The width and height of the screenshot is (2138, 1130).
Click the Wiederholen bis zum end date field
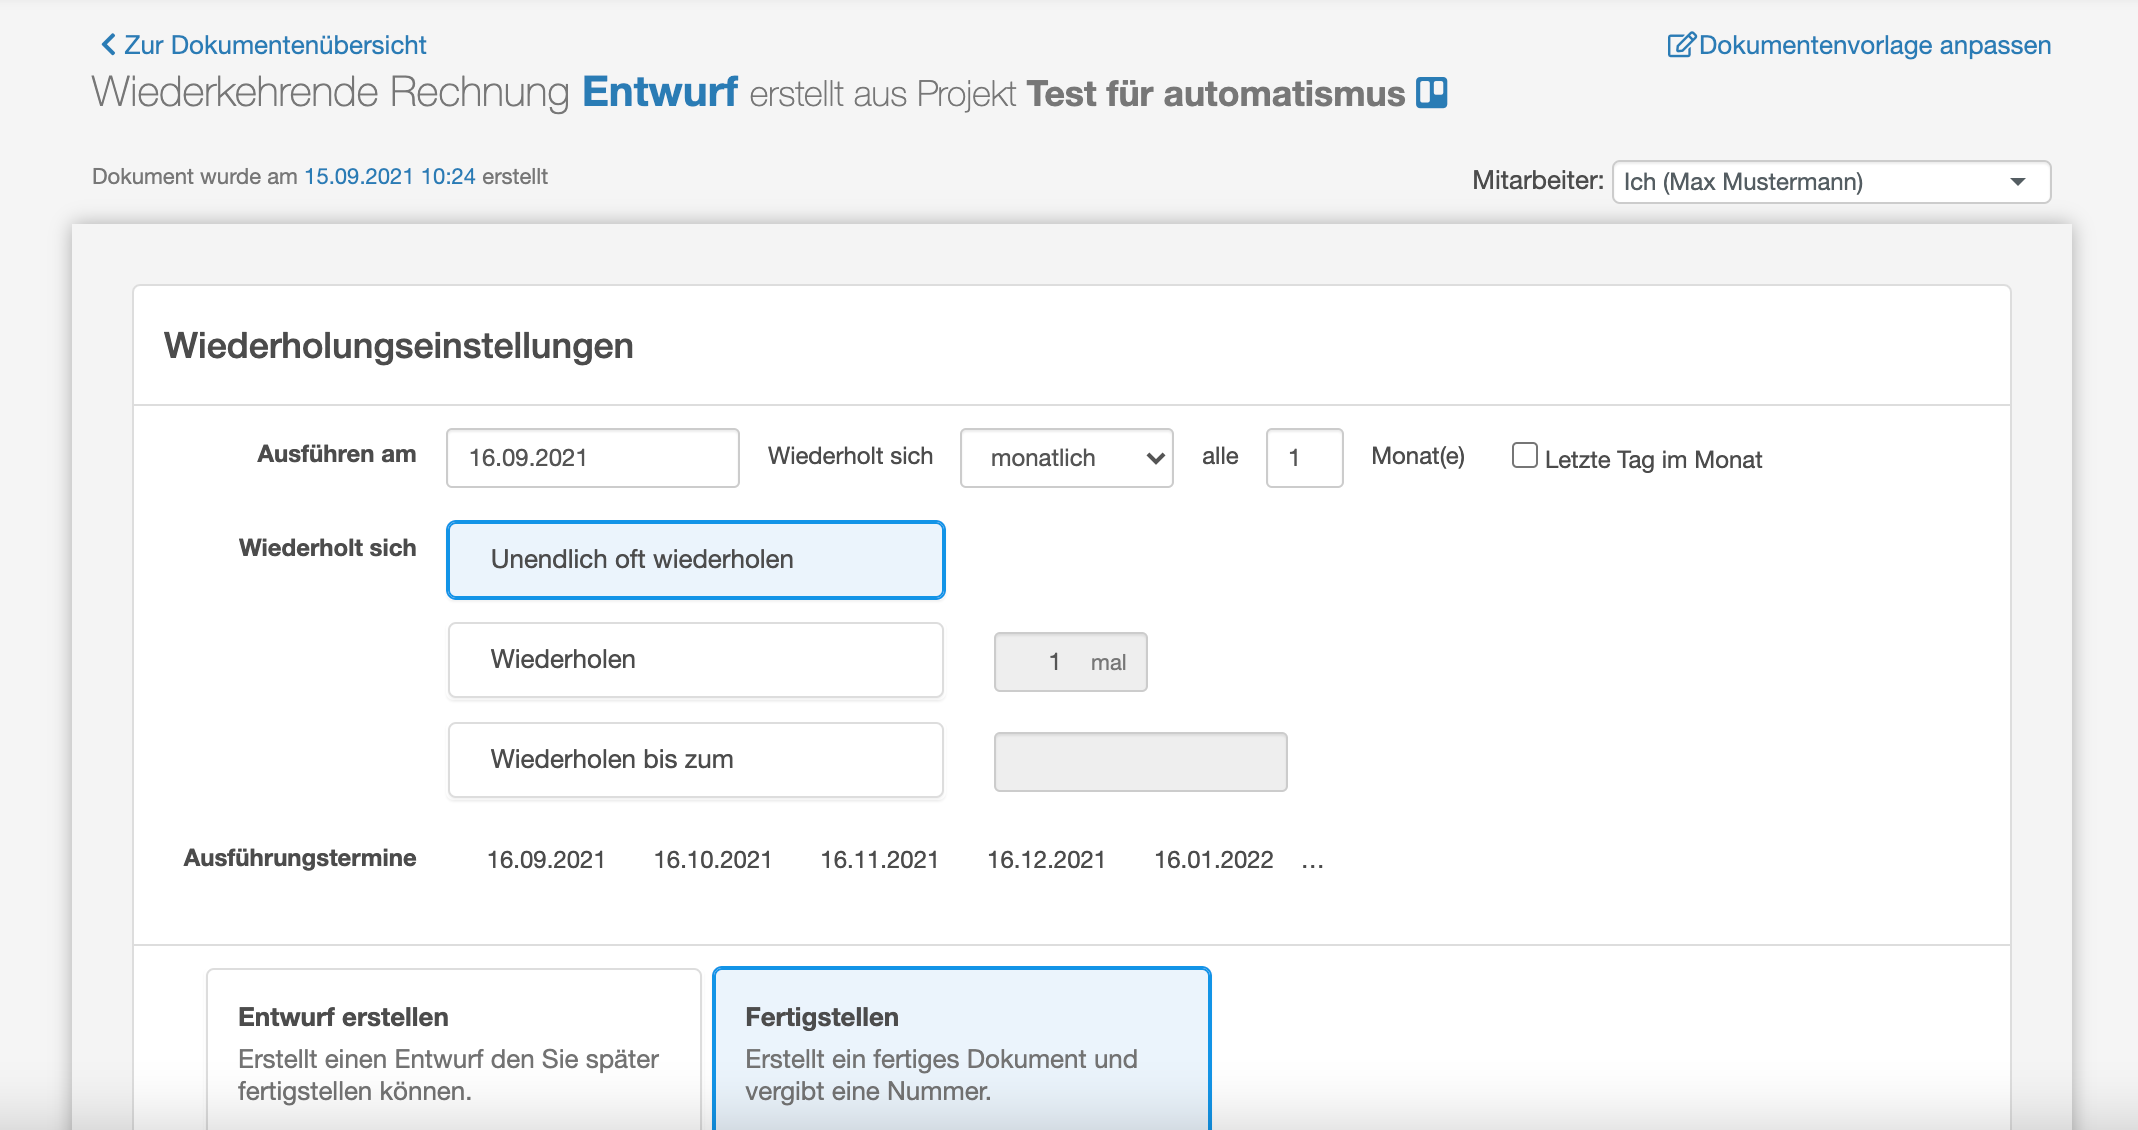point(1140,762)
